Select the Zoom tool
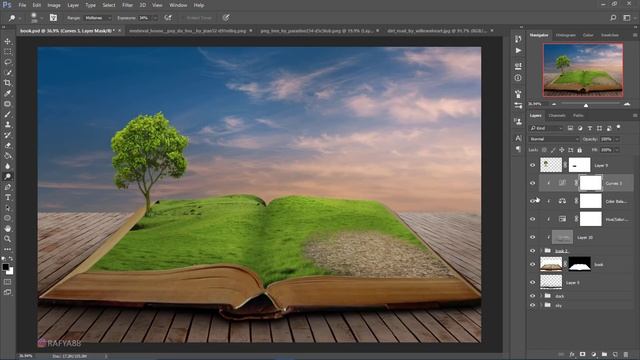This screenshot has width=640, height=360. point(7,239)
